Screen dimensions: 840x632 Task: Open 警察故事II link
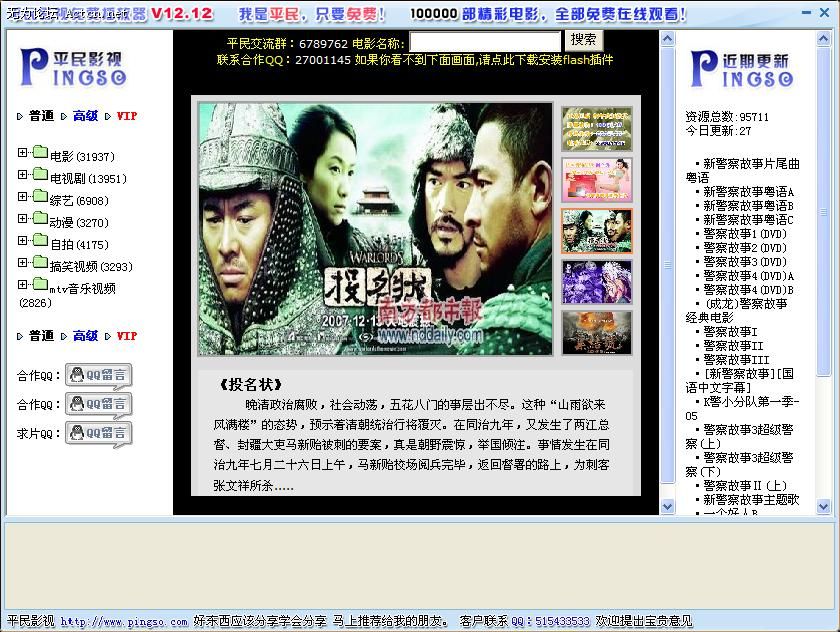click(x=733, y=346)
